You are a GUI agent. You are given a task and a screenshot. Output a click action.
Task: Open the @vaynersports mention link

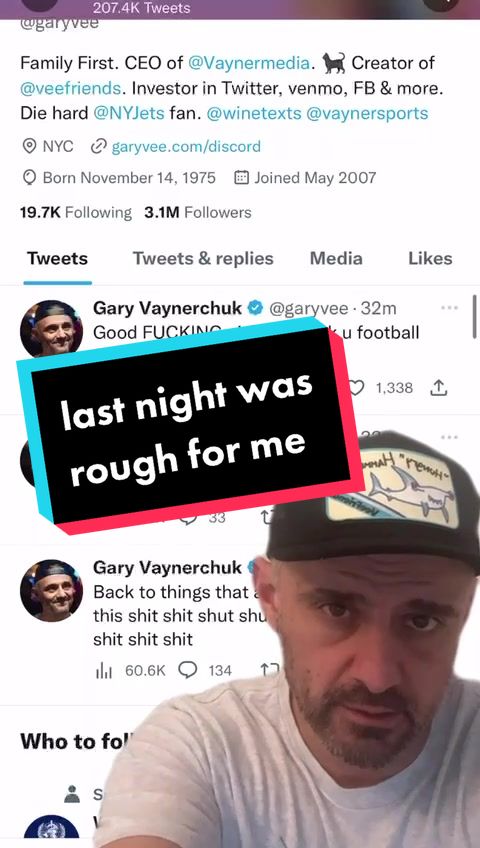[367, 114]
